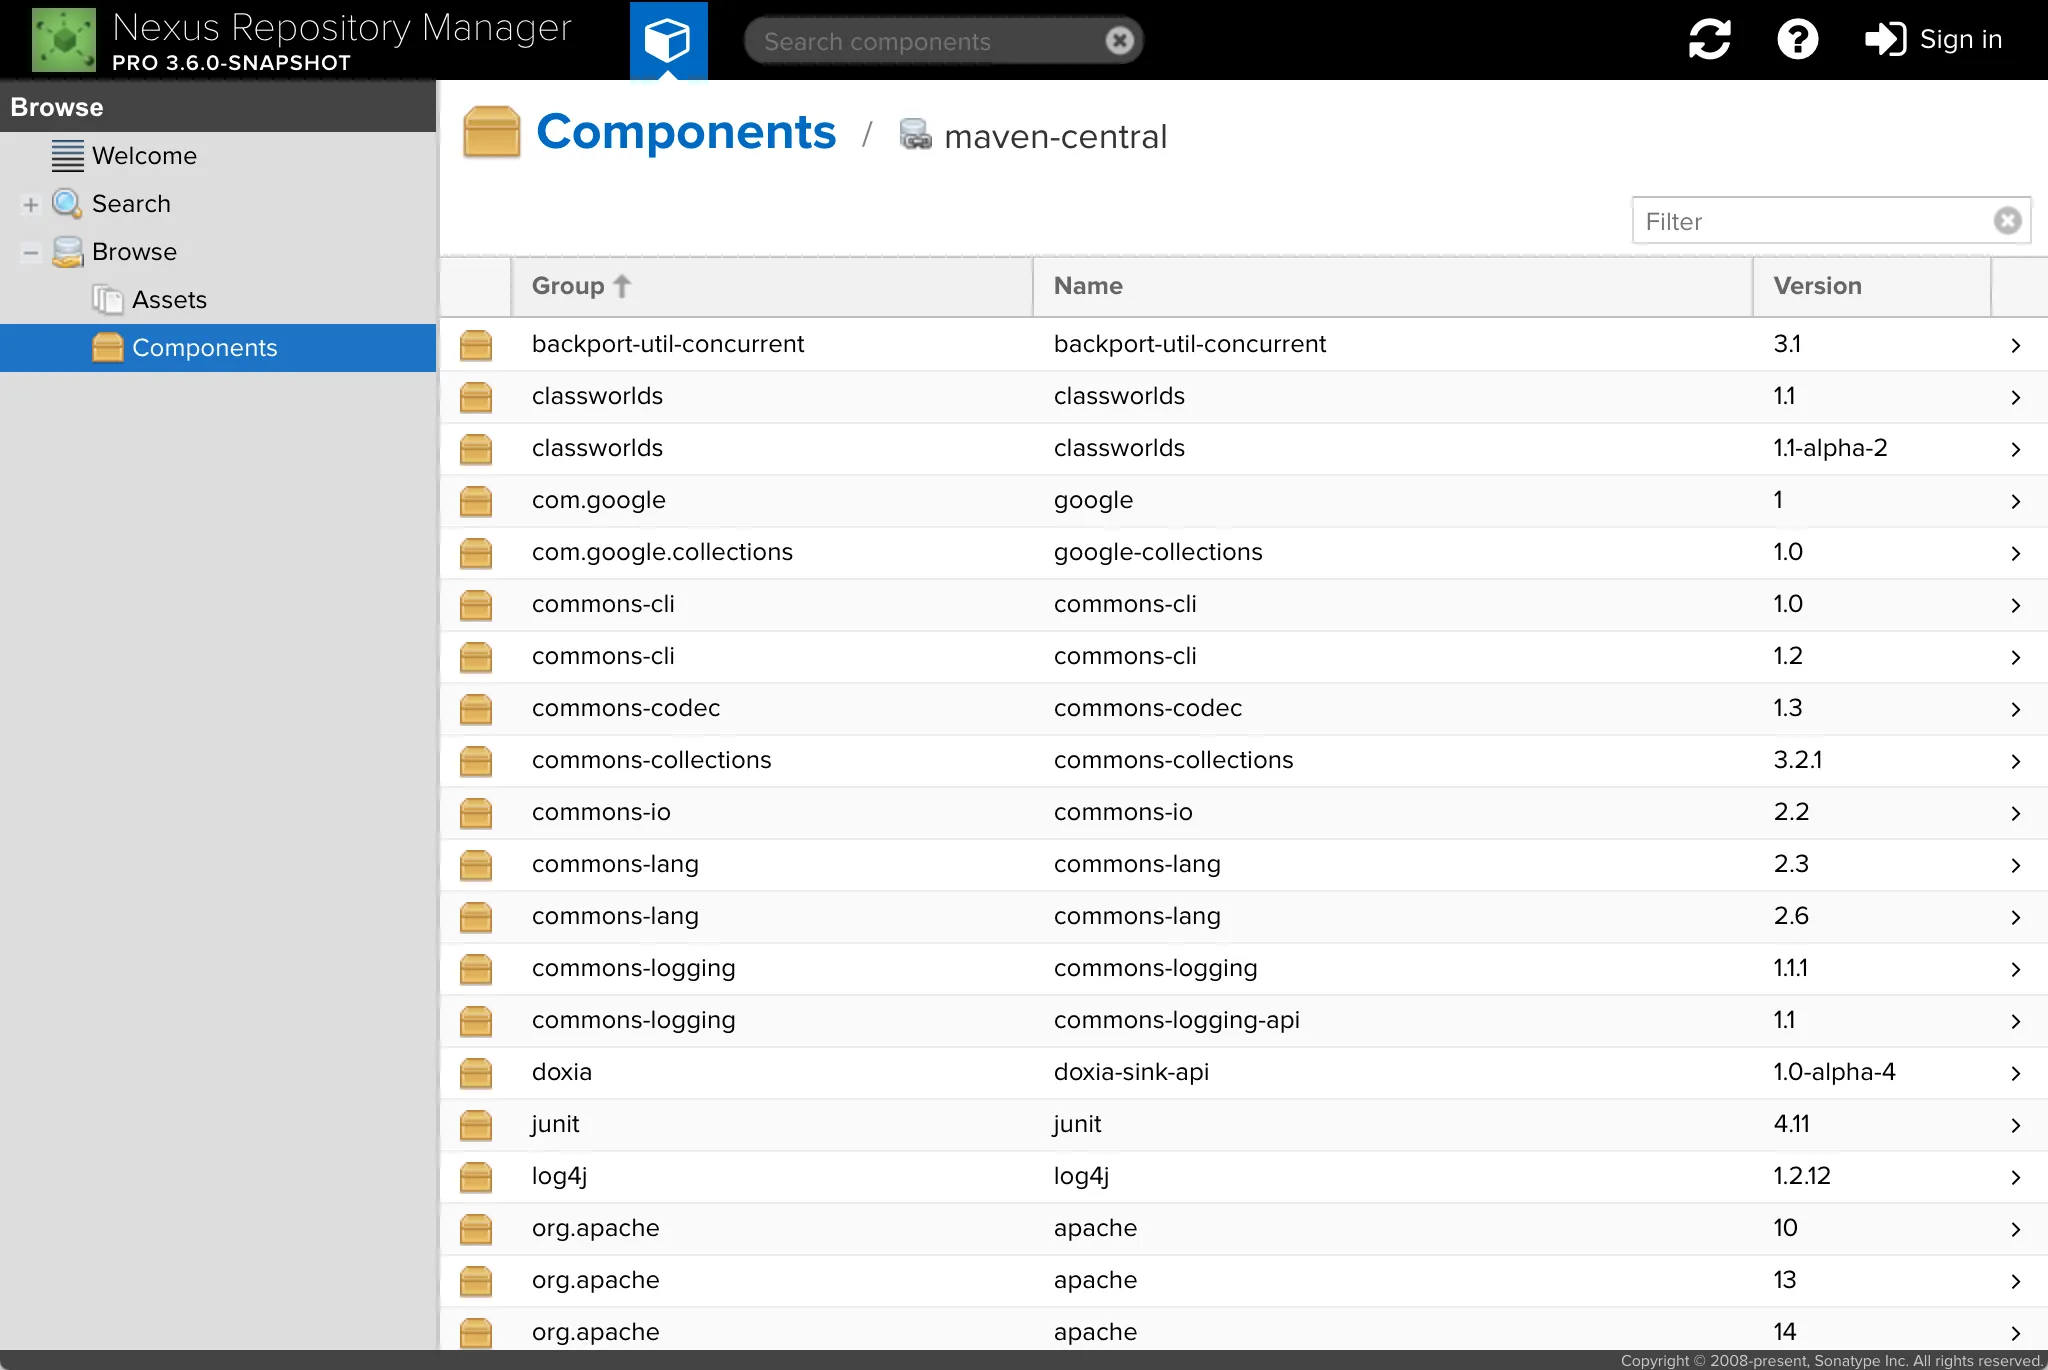This screenshot has width=2048, height=1370.
Task: Click component icon for doxia row
Action: tap(476, 1073)
